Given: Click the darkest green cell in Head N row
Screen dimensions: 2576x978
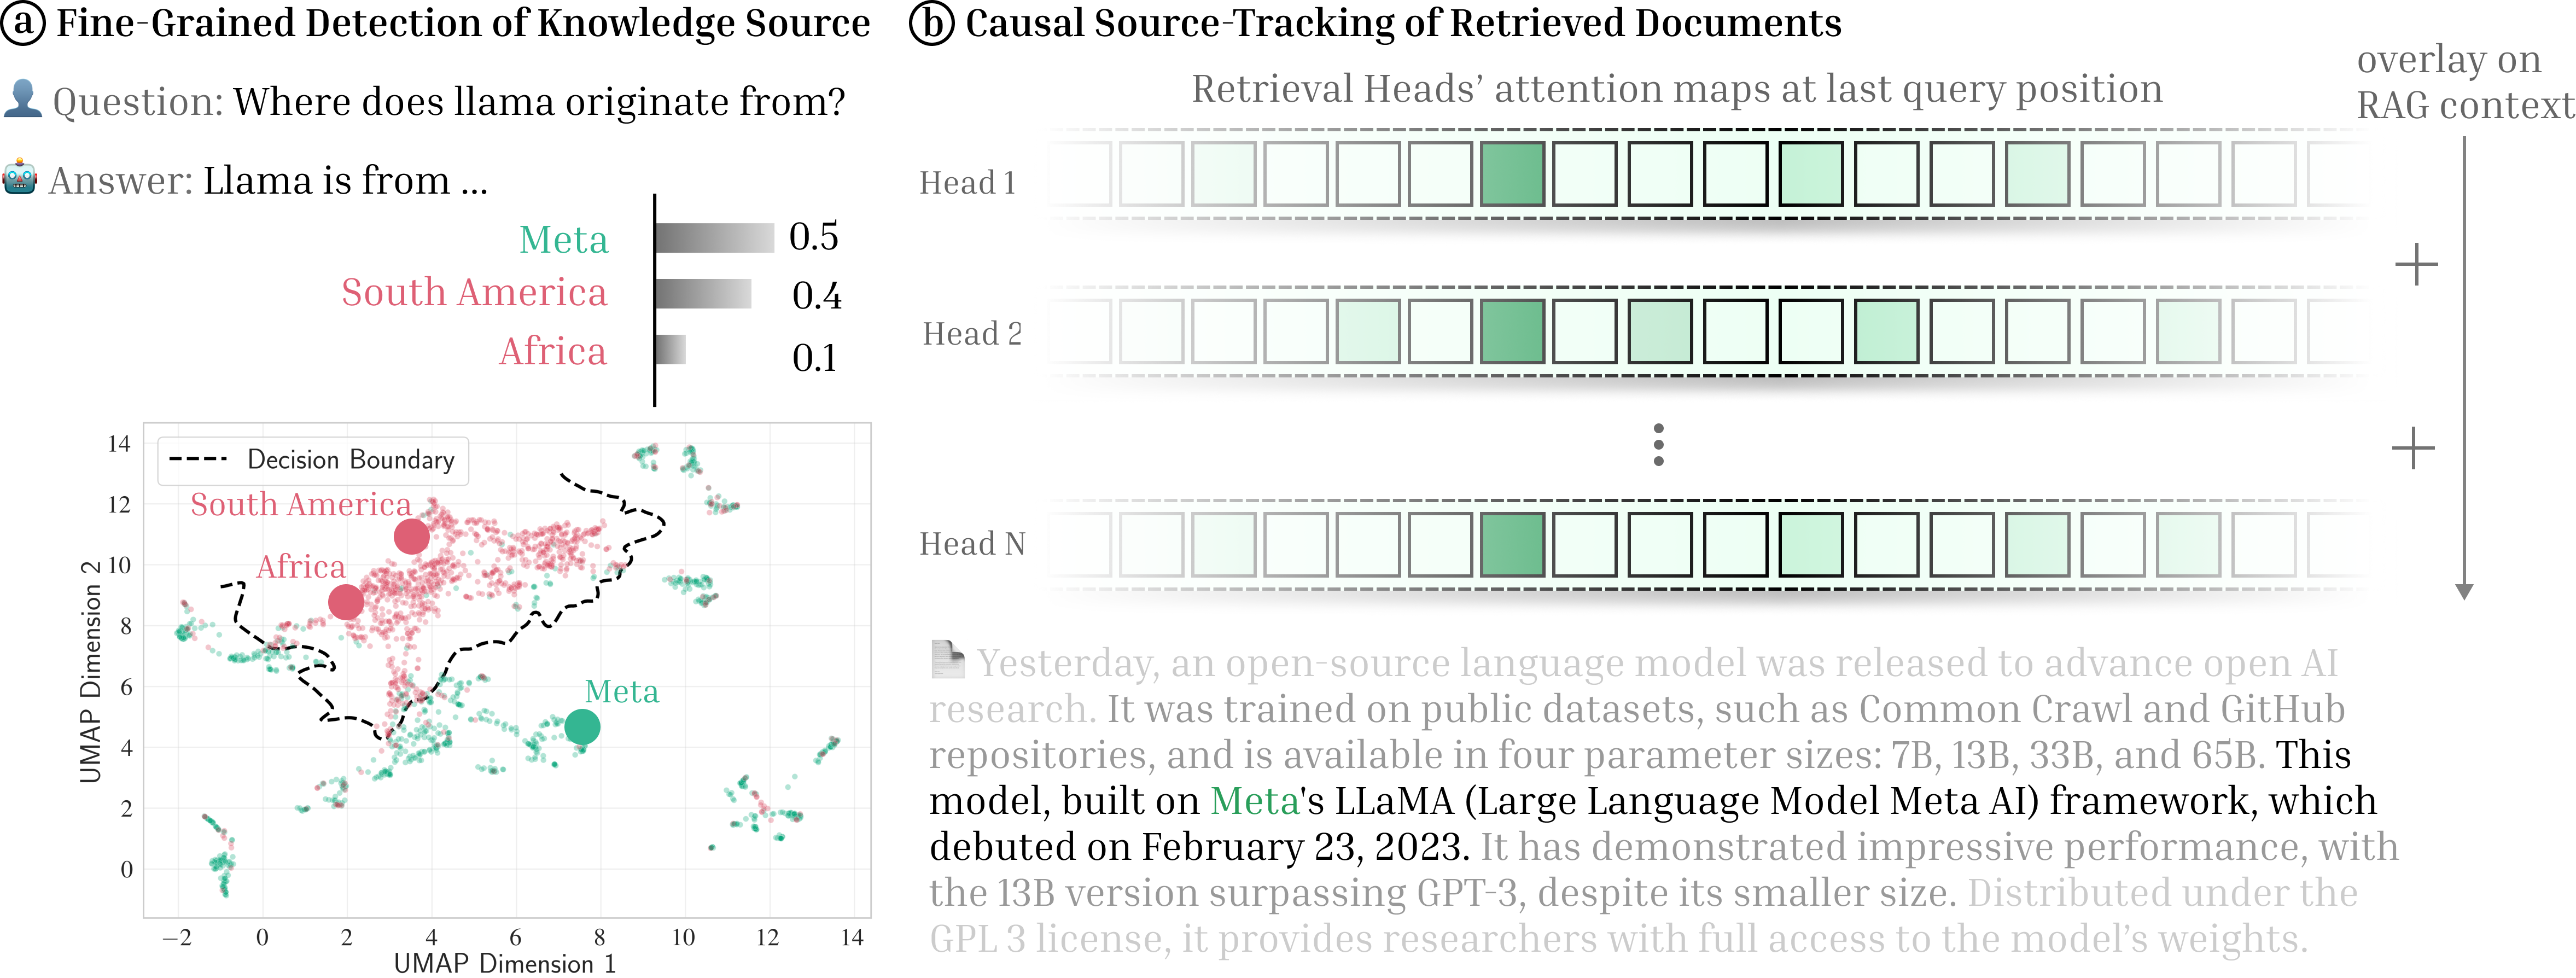Looking at the screenshot, I should pos(1512,545).
